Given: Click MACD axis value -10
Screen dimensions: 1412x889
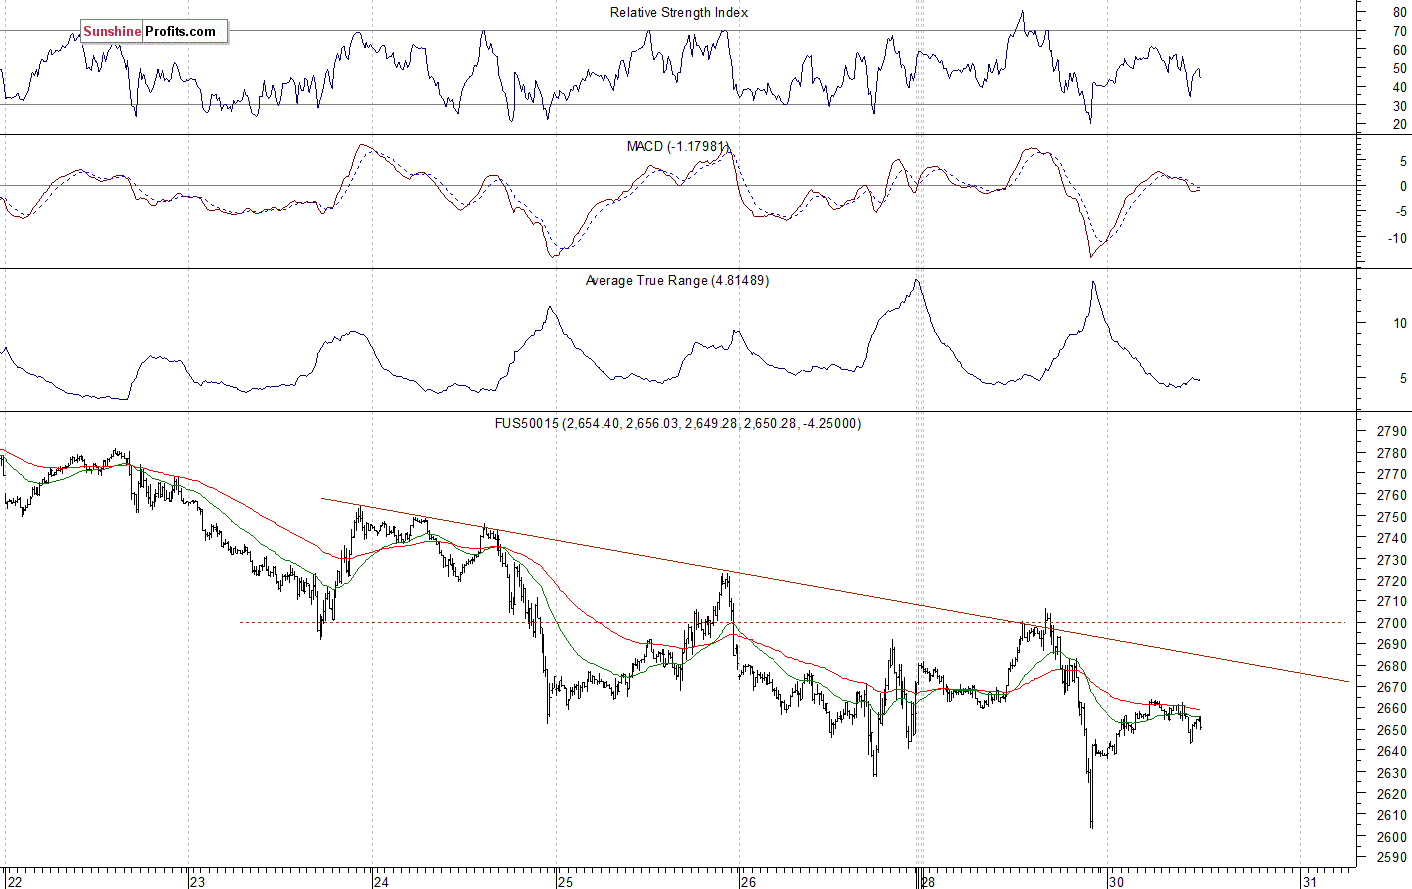Looking at the screenshot, I should click(1397, 238).
